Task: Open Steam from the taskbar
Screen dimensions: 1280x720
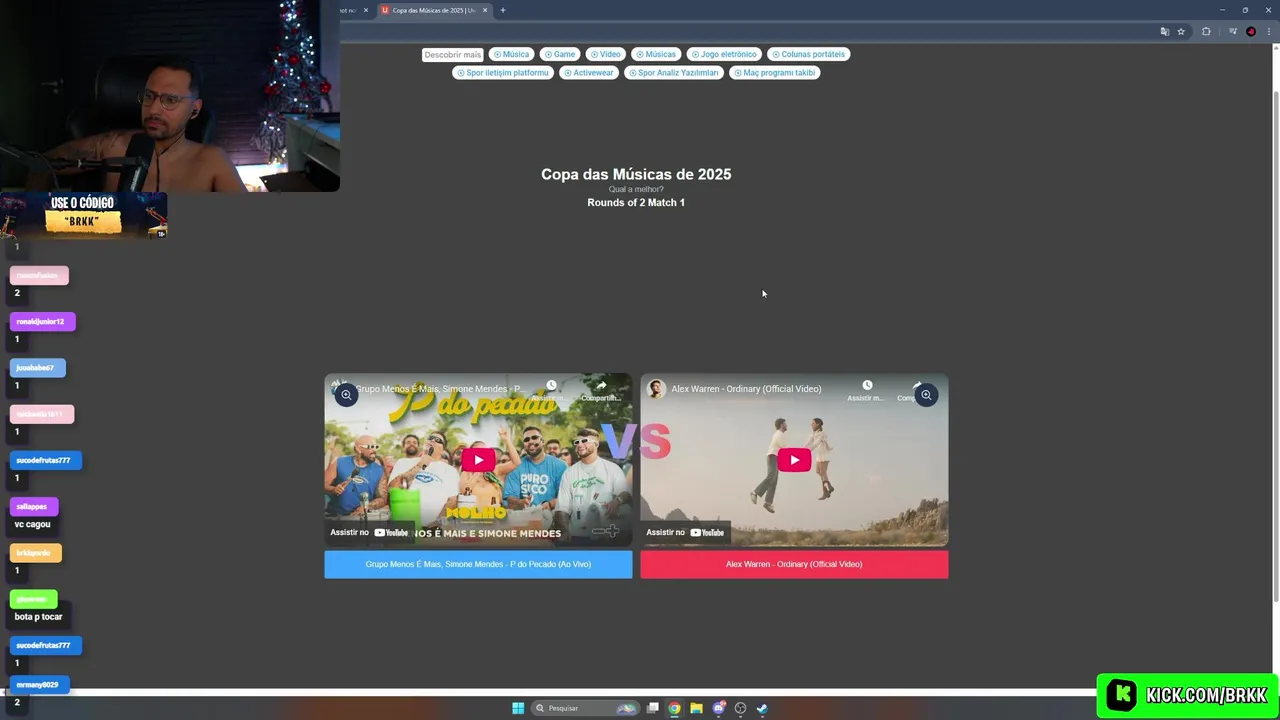Action: [762, 708]
